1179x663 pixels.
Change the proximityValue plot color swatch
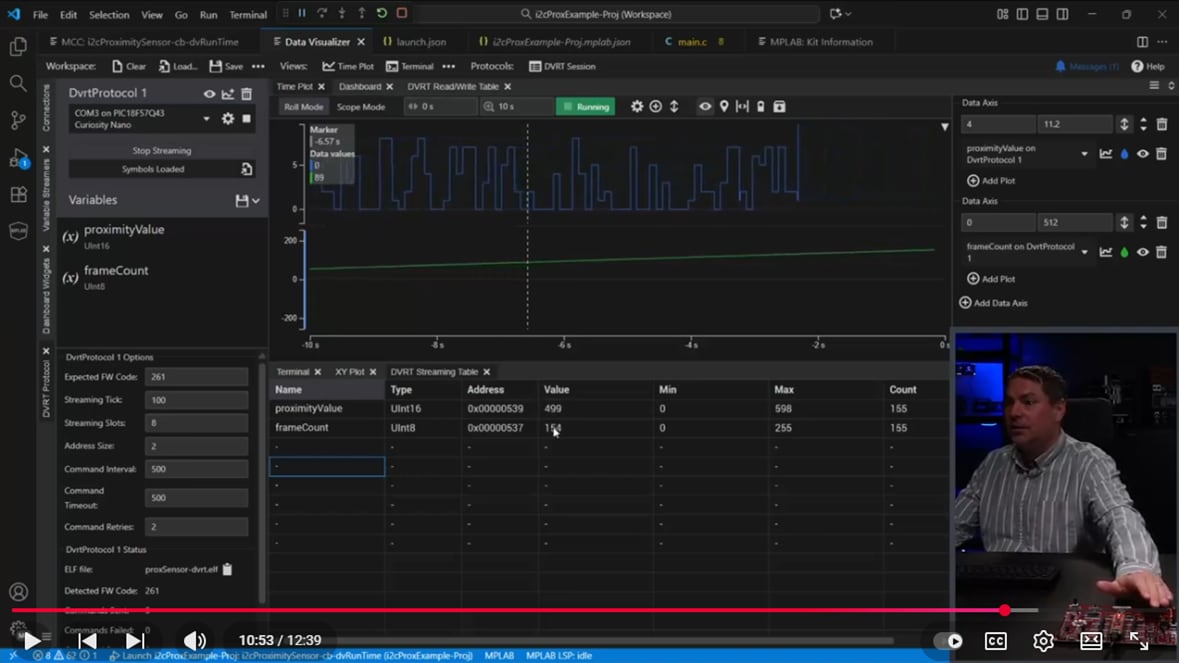pos(1124,154)
